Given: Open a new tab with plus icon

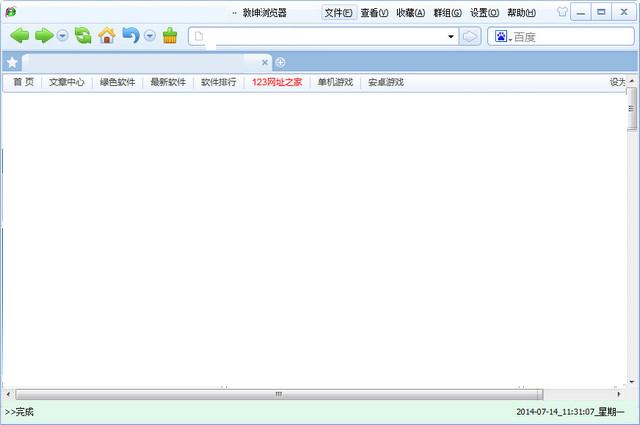Looking at the screenshot, I should click(x=280, y=62).
